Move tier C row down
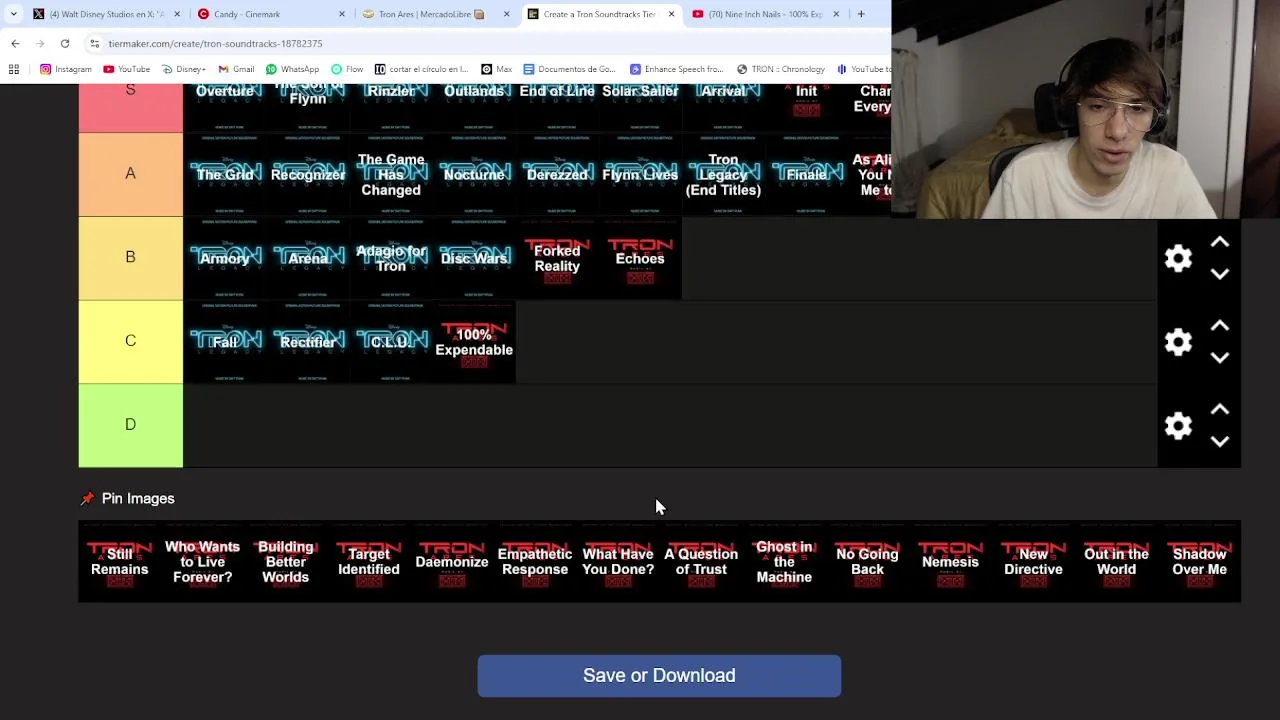The height and width of the screenshot is (720, 1280). pyautogui.click(x=1220, y=357)
